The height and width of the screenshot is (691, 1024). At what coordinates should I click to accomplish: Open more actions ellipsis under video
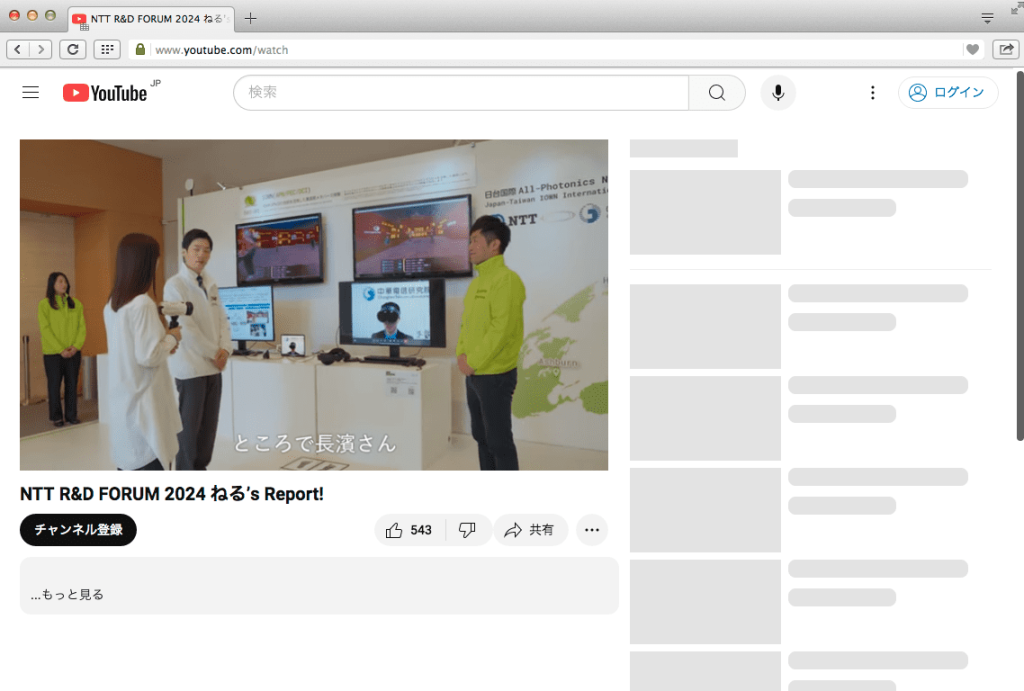pos(592,530)
